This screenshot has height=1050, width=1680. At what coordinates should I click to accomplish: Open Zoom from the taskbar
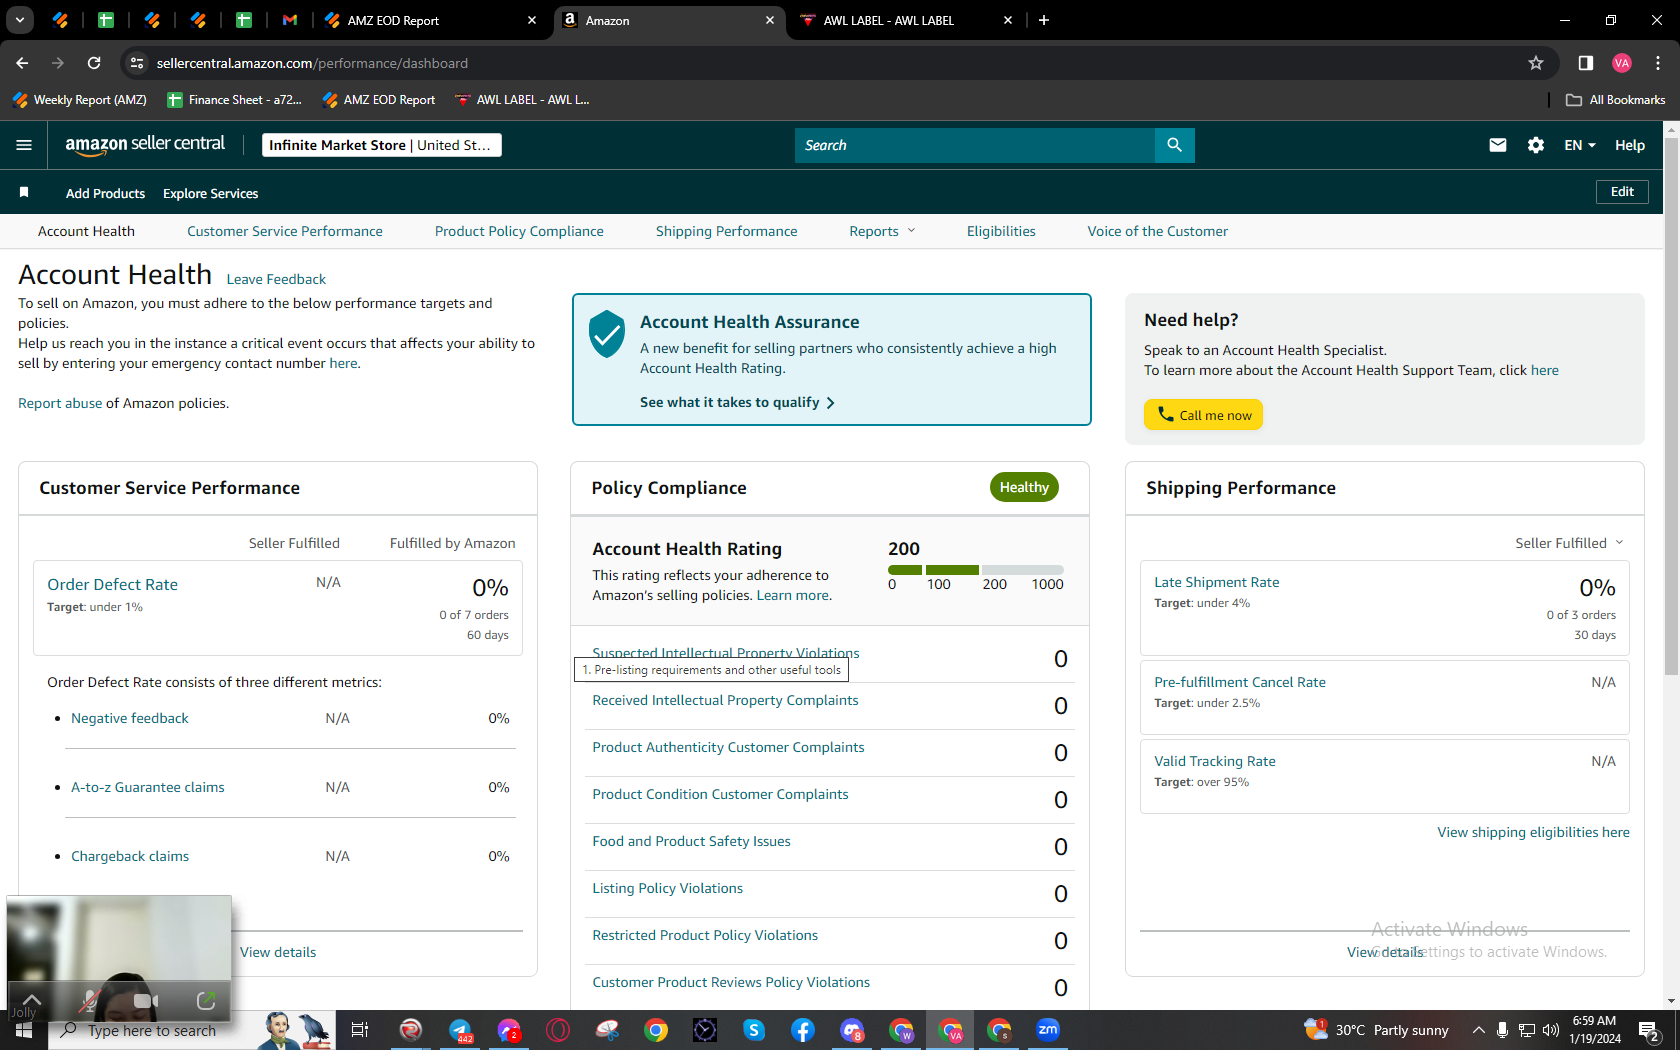pyautogui.click(x=1048, y=1030)
